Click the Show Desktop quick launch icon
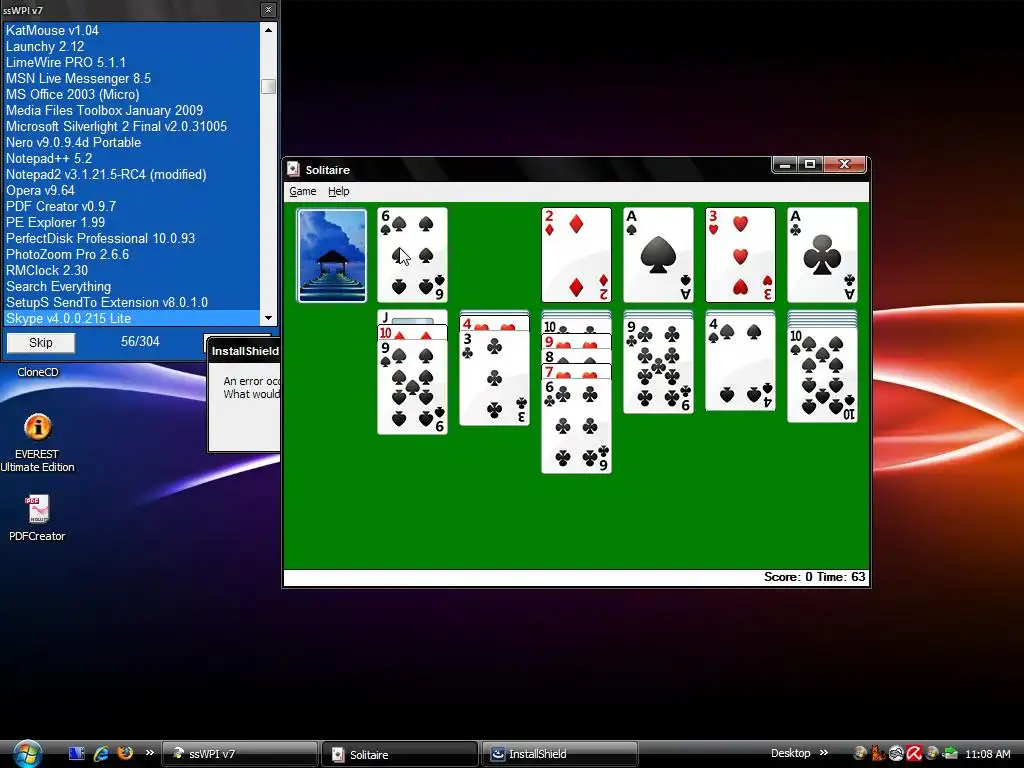The width and height of the screenshot is (1024, 768). 76,753
